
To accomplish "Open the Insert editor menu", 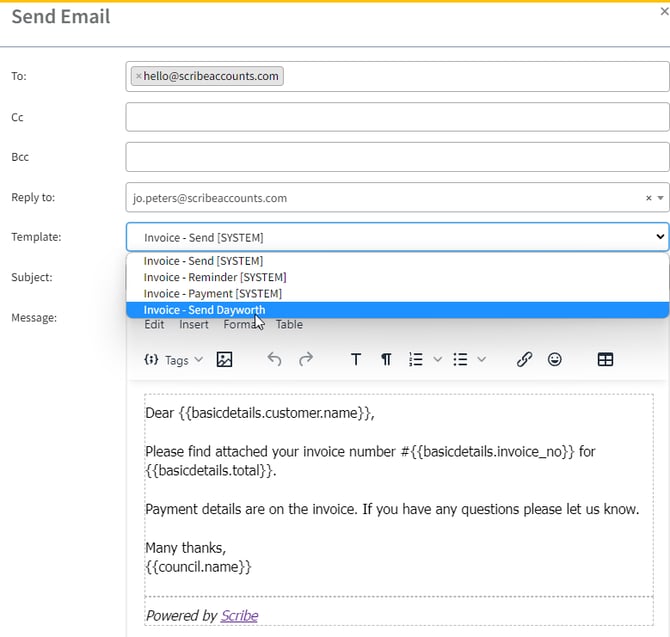I will [194, 325].
